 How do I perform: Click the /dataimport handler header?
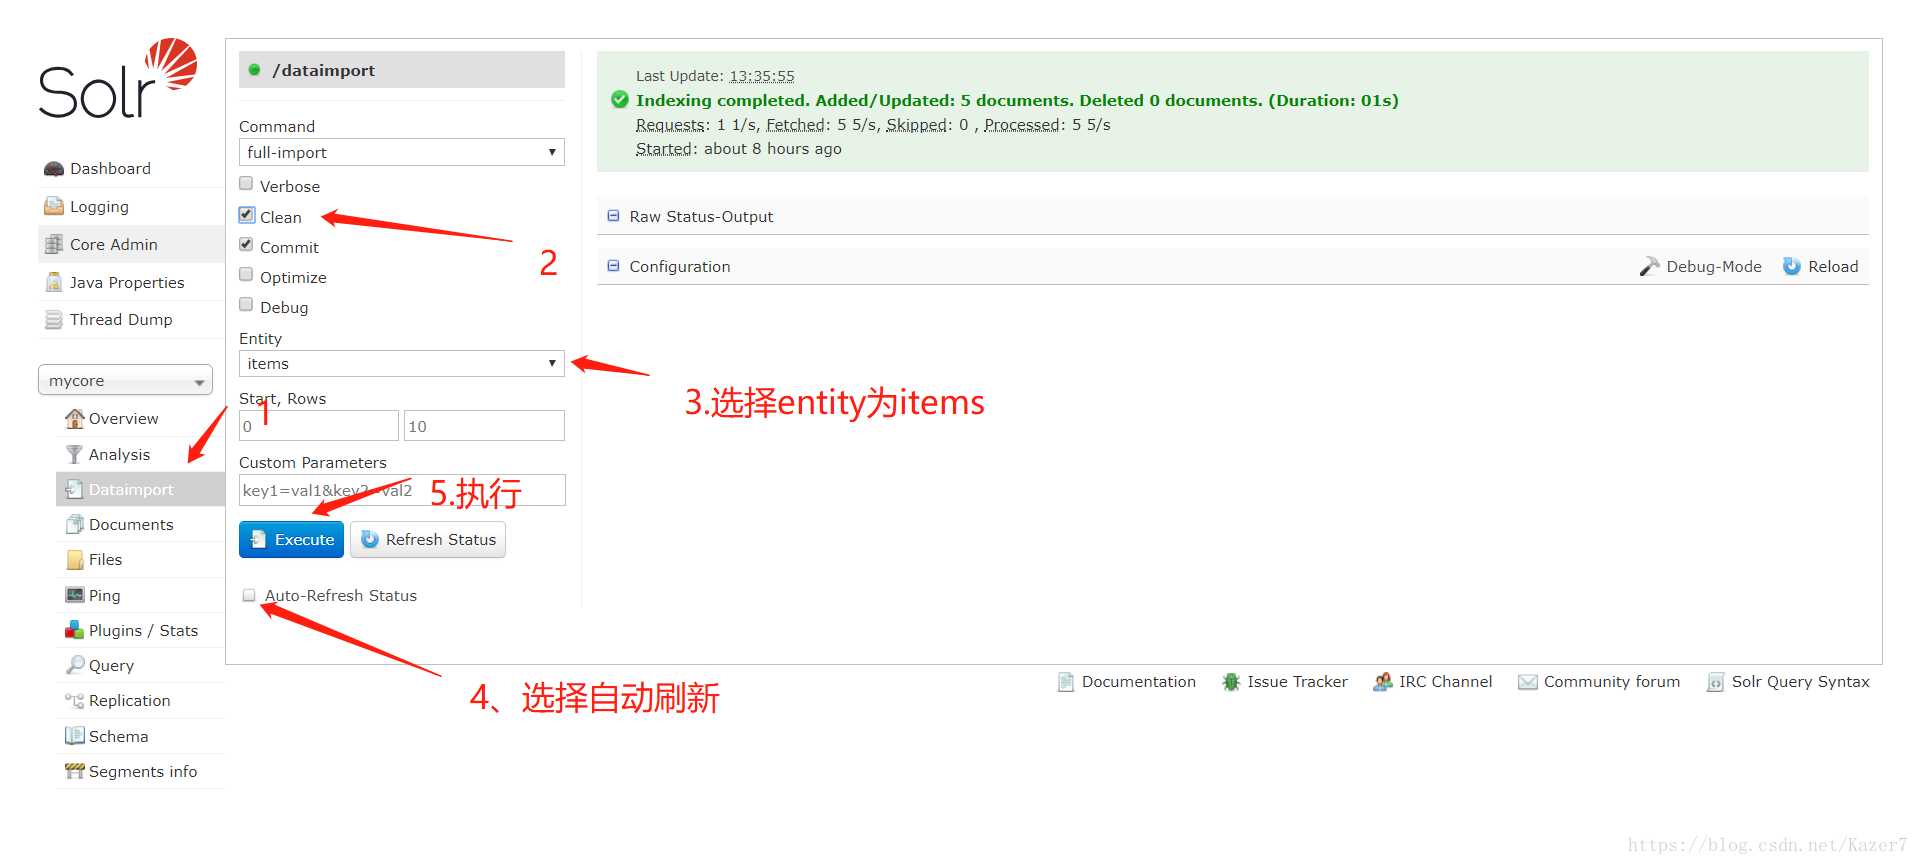point(402,70)
